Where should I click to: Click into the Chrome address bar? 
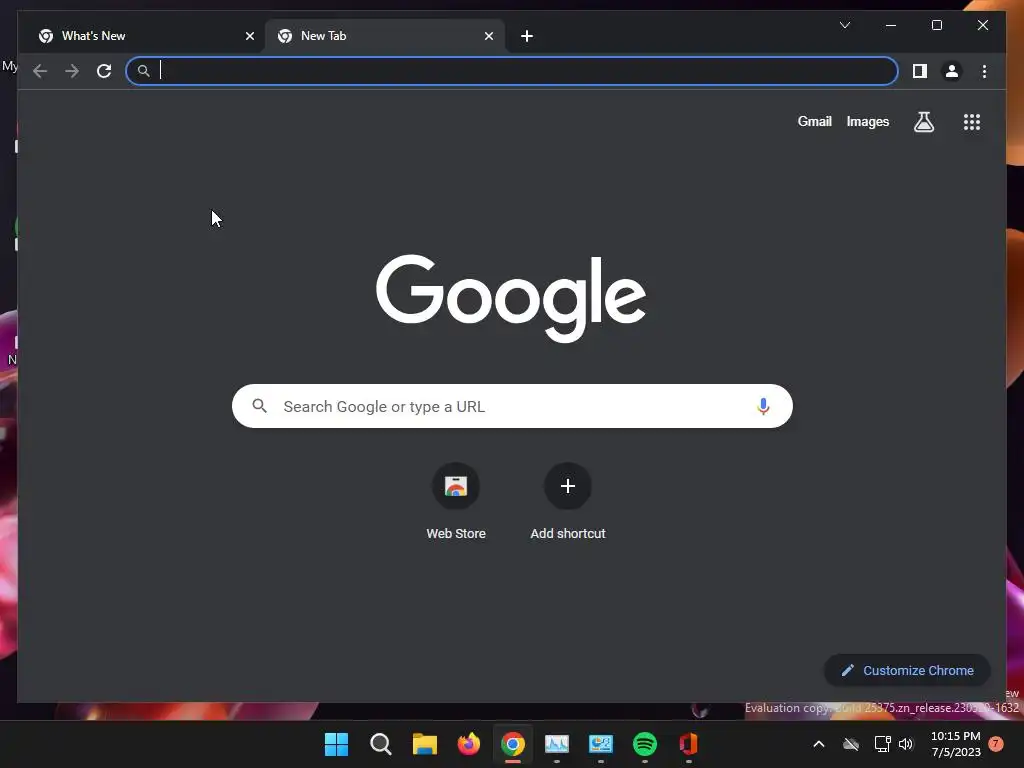(x=512, y=71)
